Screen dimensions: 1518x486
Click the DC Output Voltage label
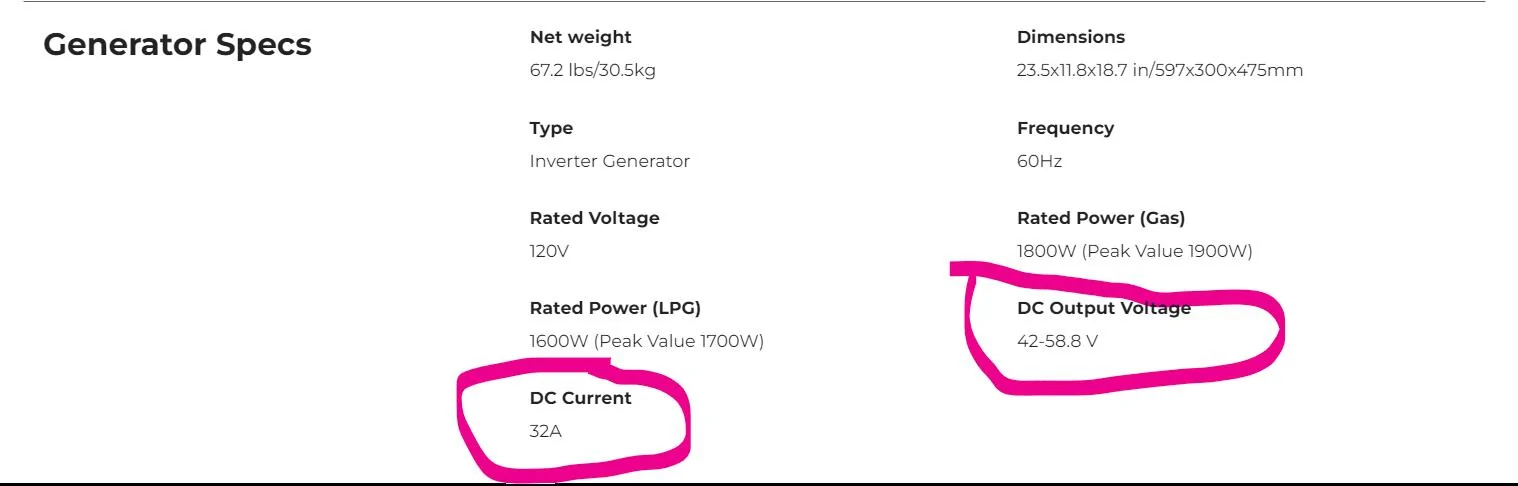coord(1103,308)
